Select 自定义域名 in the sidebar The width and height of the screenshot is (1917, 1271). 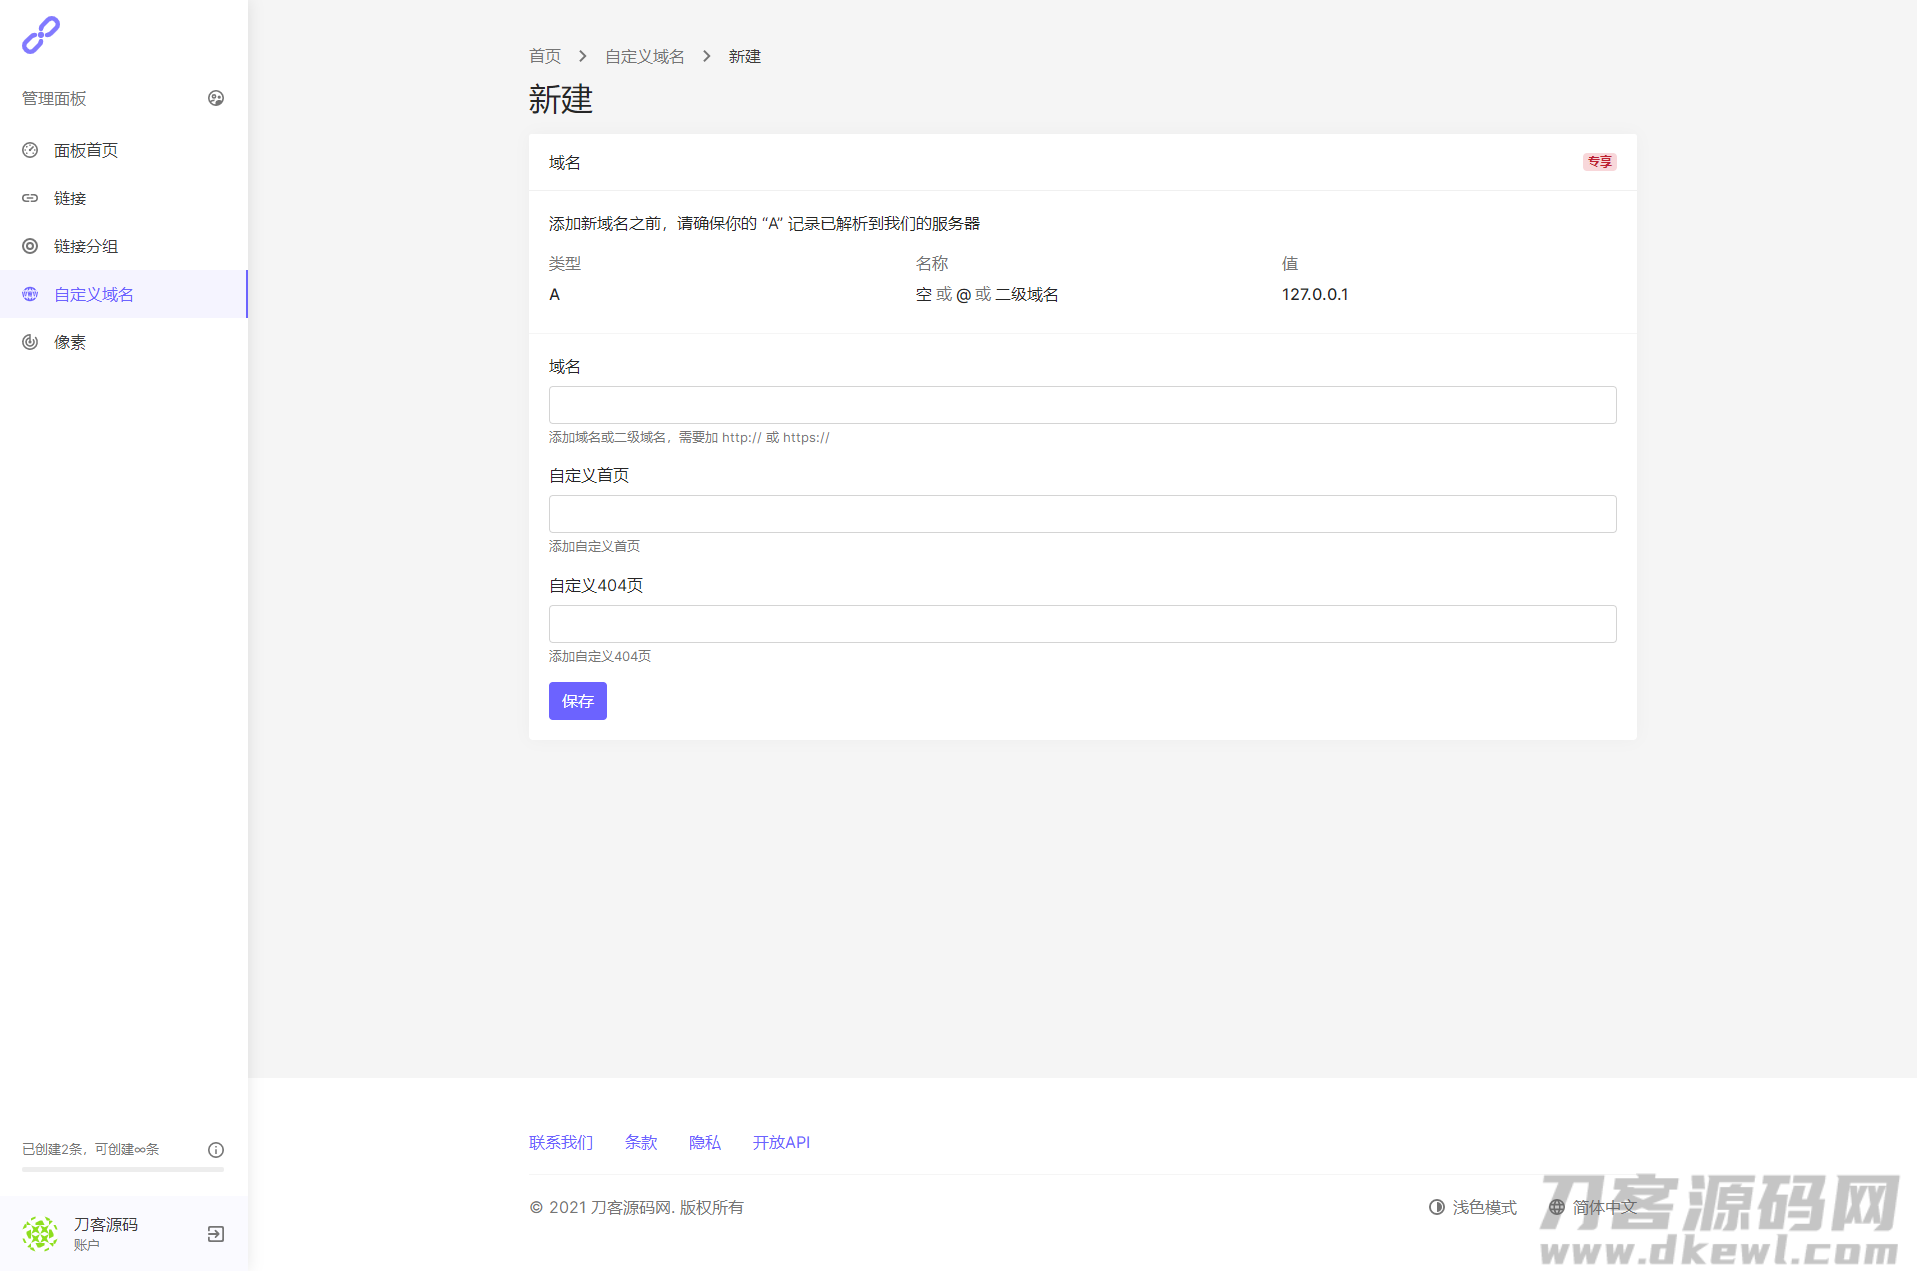pos(94,294)
